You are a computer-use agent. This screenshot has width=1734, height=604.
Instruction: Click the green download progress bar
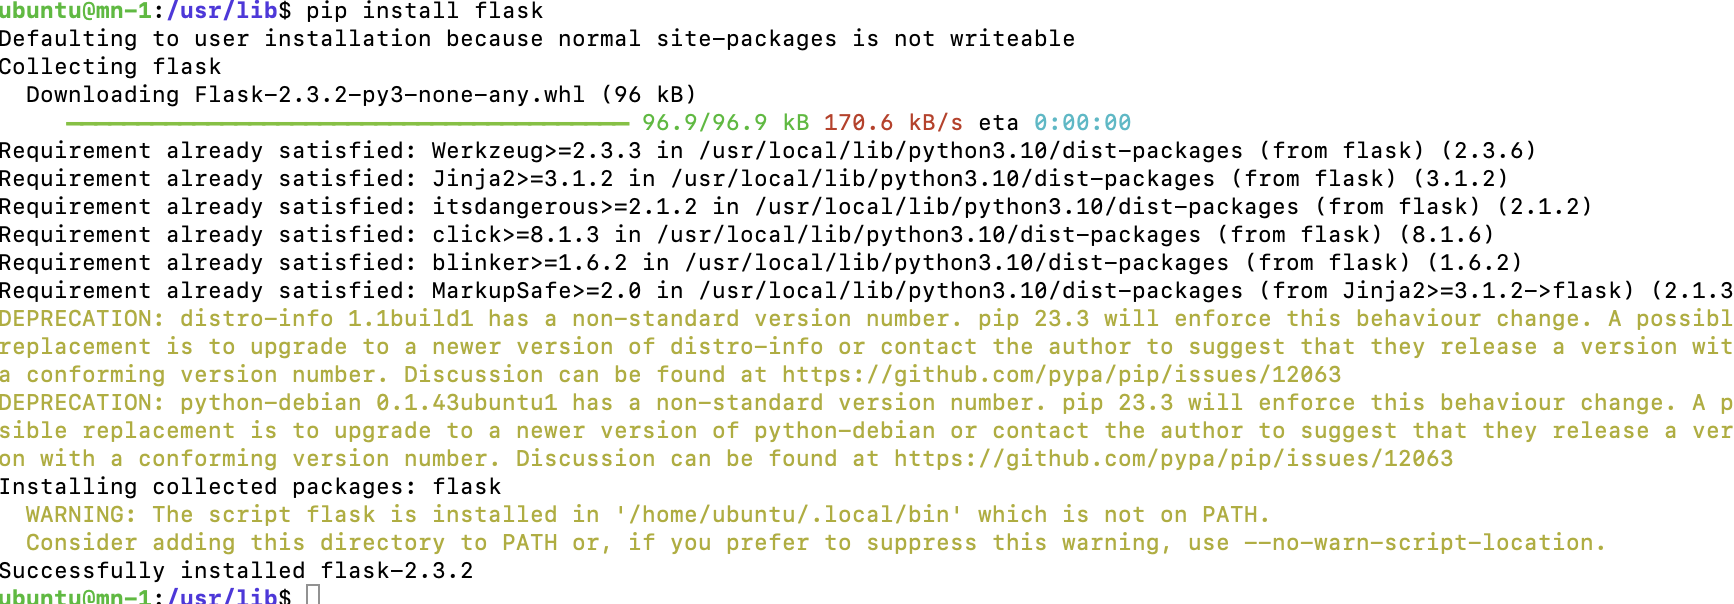coord(347,123)
